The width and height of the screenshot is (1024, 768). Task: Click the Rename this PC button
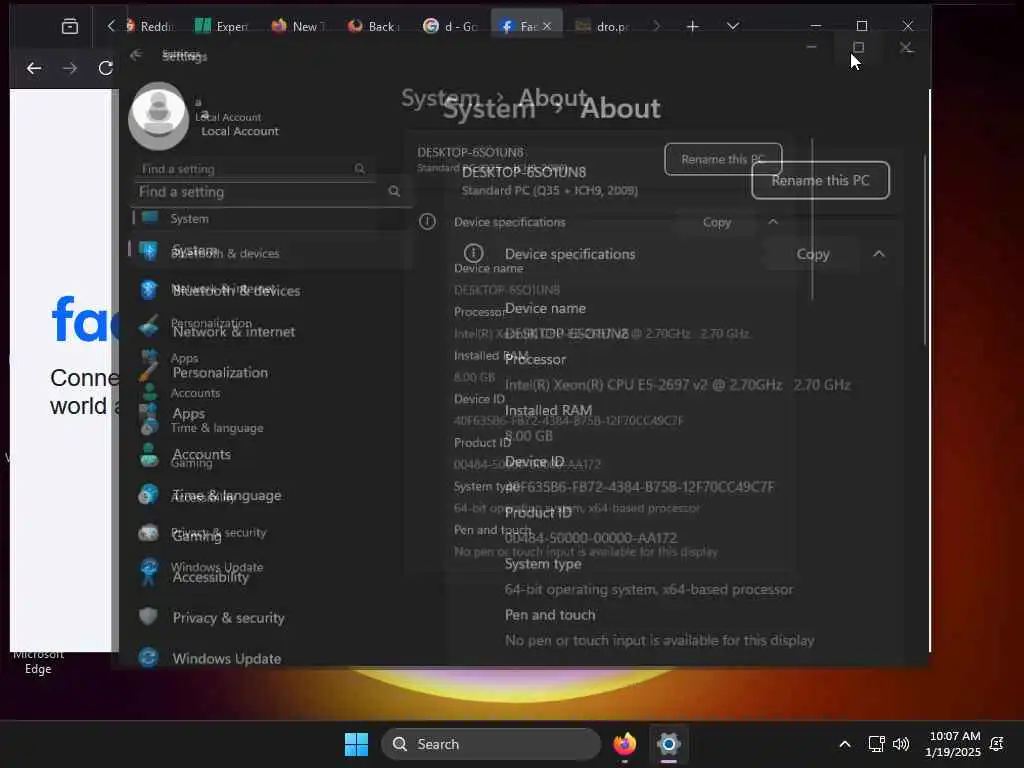point(820,180)
